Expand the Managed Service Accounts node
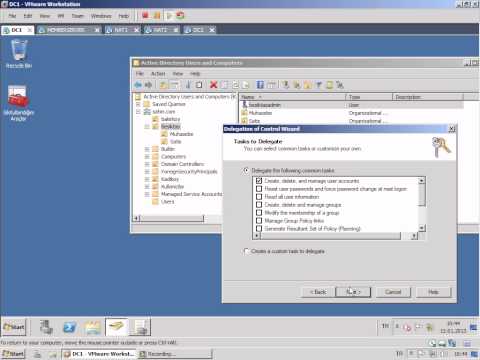The width and height of the screenshot is (480, 360). (147, 194)
